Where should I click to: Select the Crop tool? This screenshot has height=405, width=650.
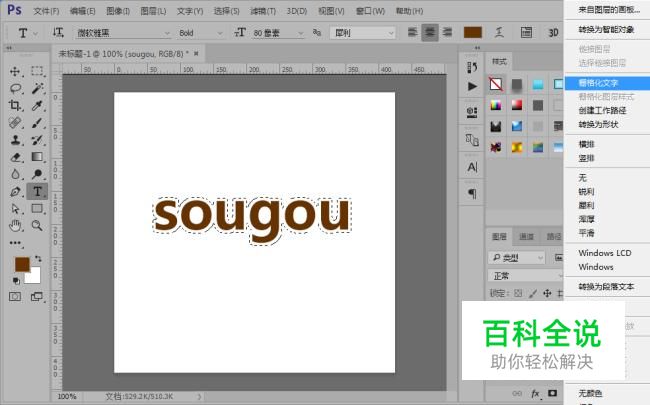click(15, 105)
